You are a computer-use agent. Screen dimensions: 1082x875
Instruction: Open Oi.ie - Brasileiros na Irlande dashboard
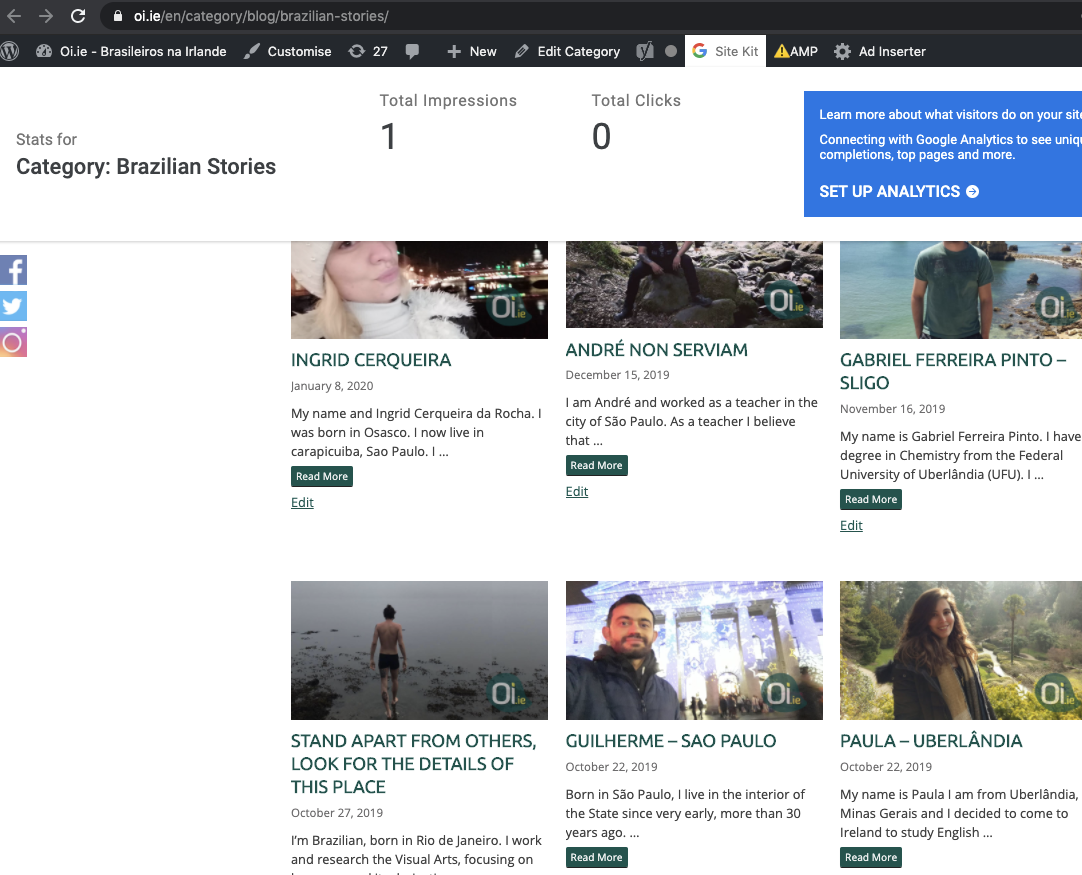point(131,51)
